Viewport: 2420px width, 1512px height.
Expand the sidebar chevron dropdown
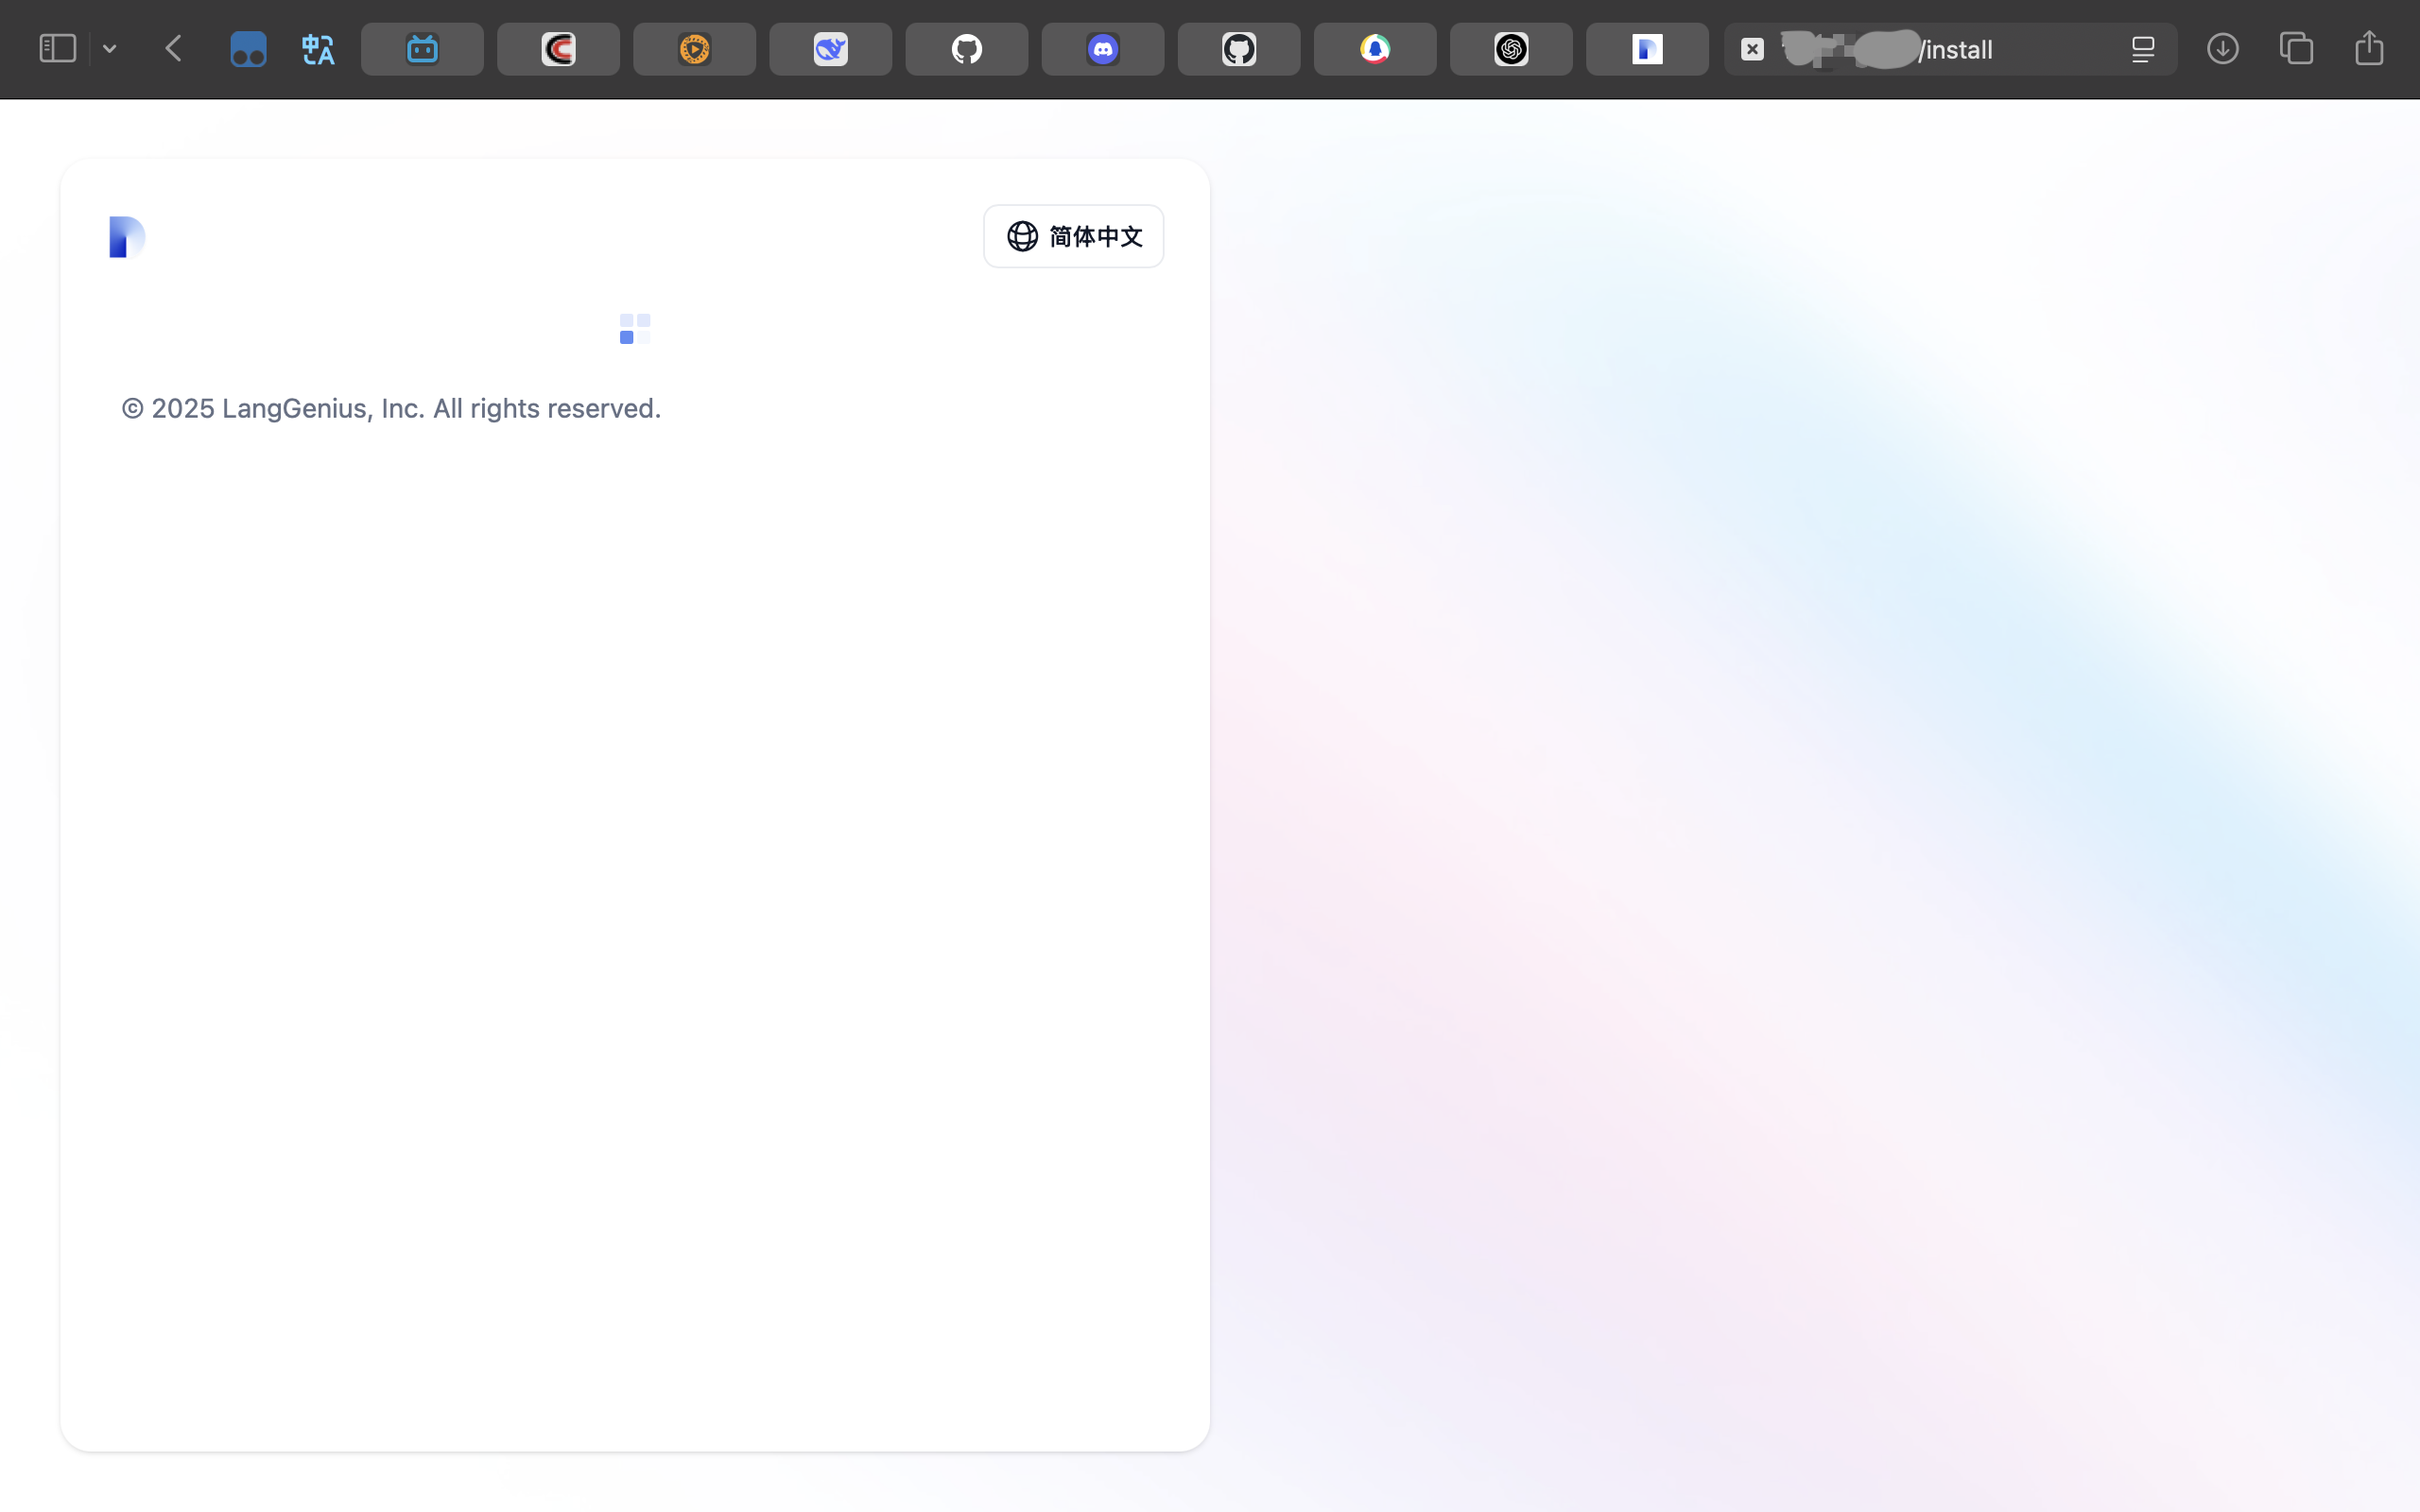pyautogui.click(x=110, y=48)
